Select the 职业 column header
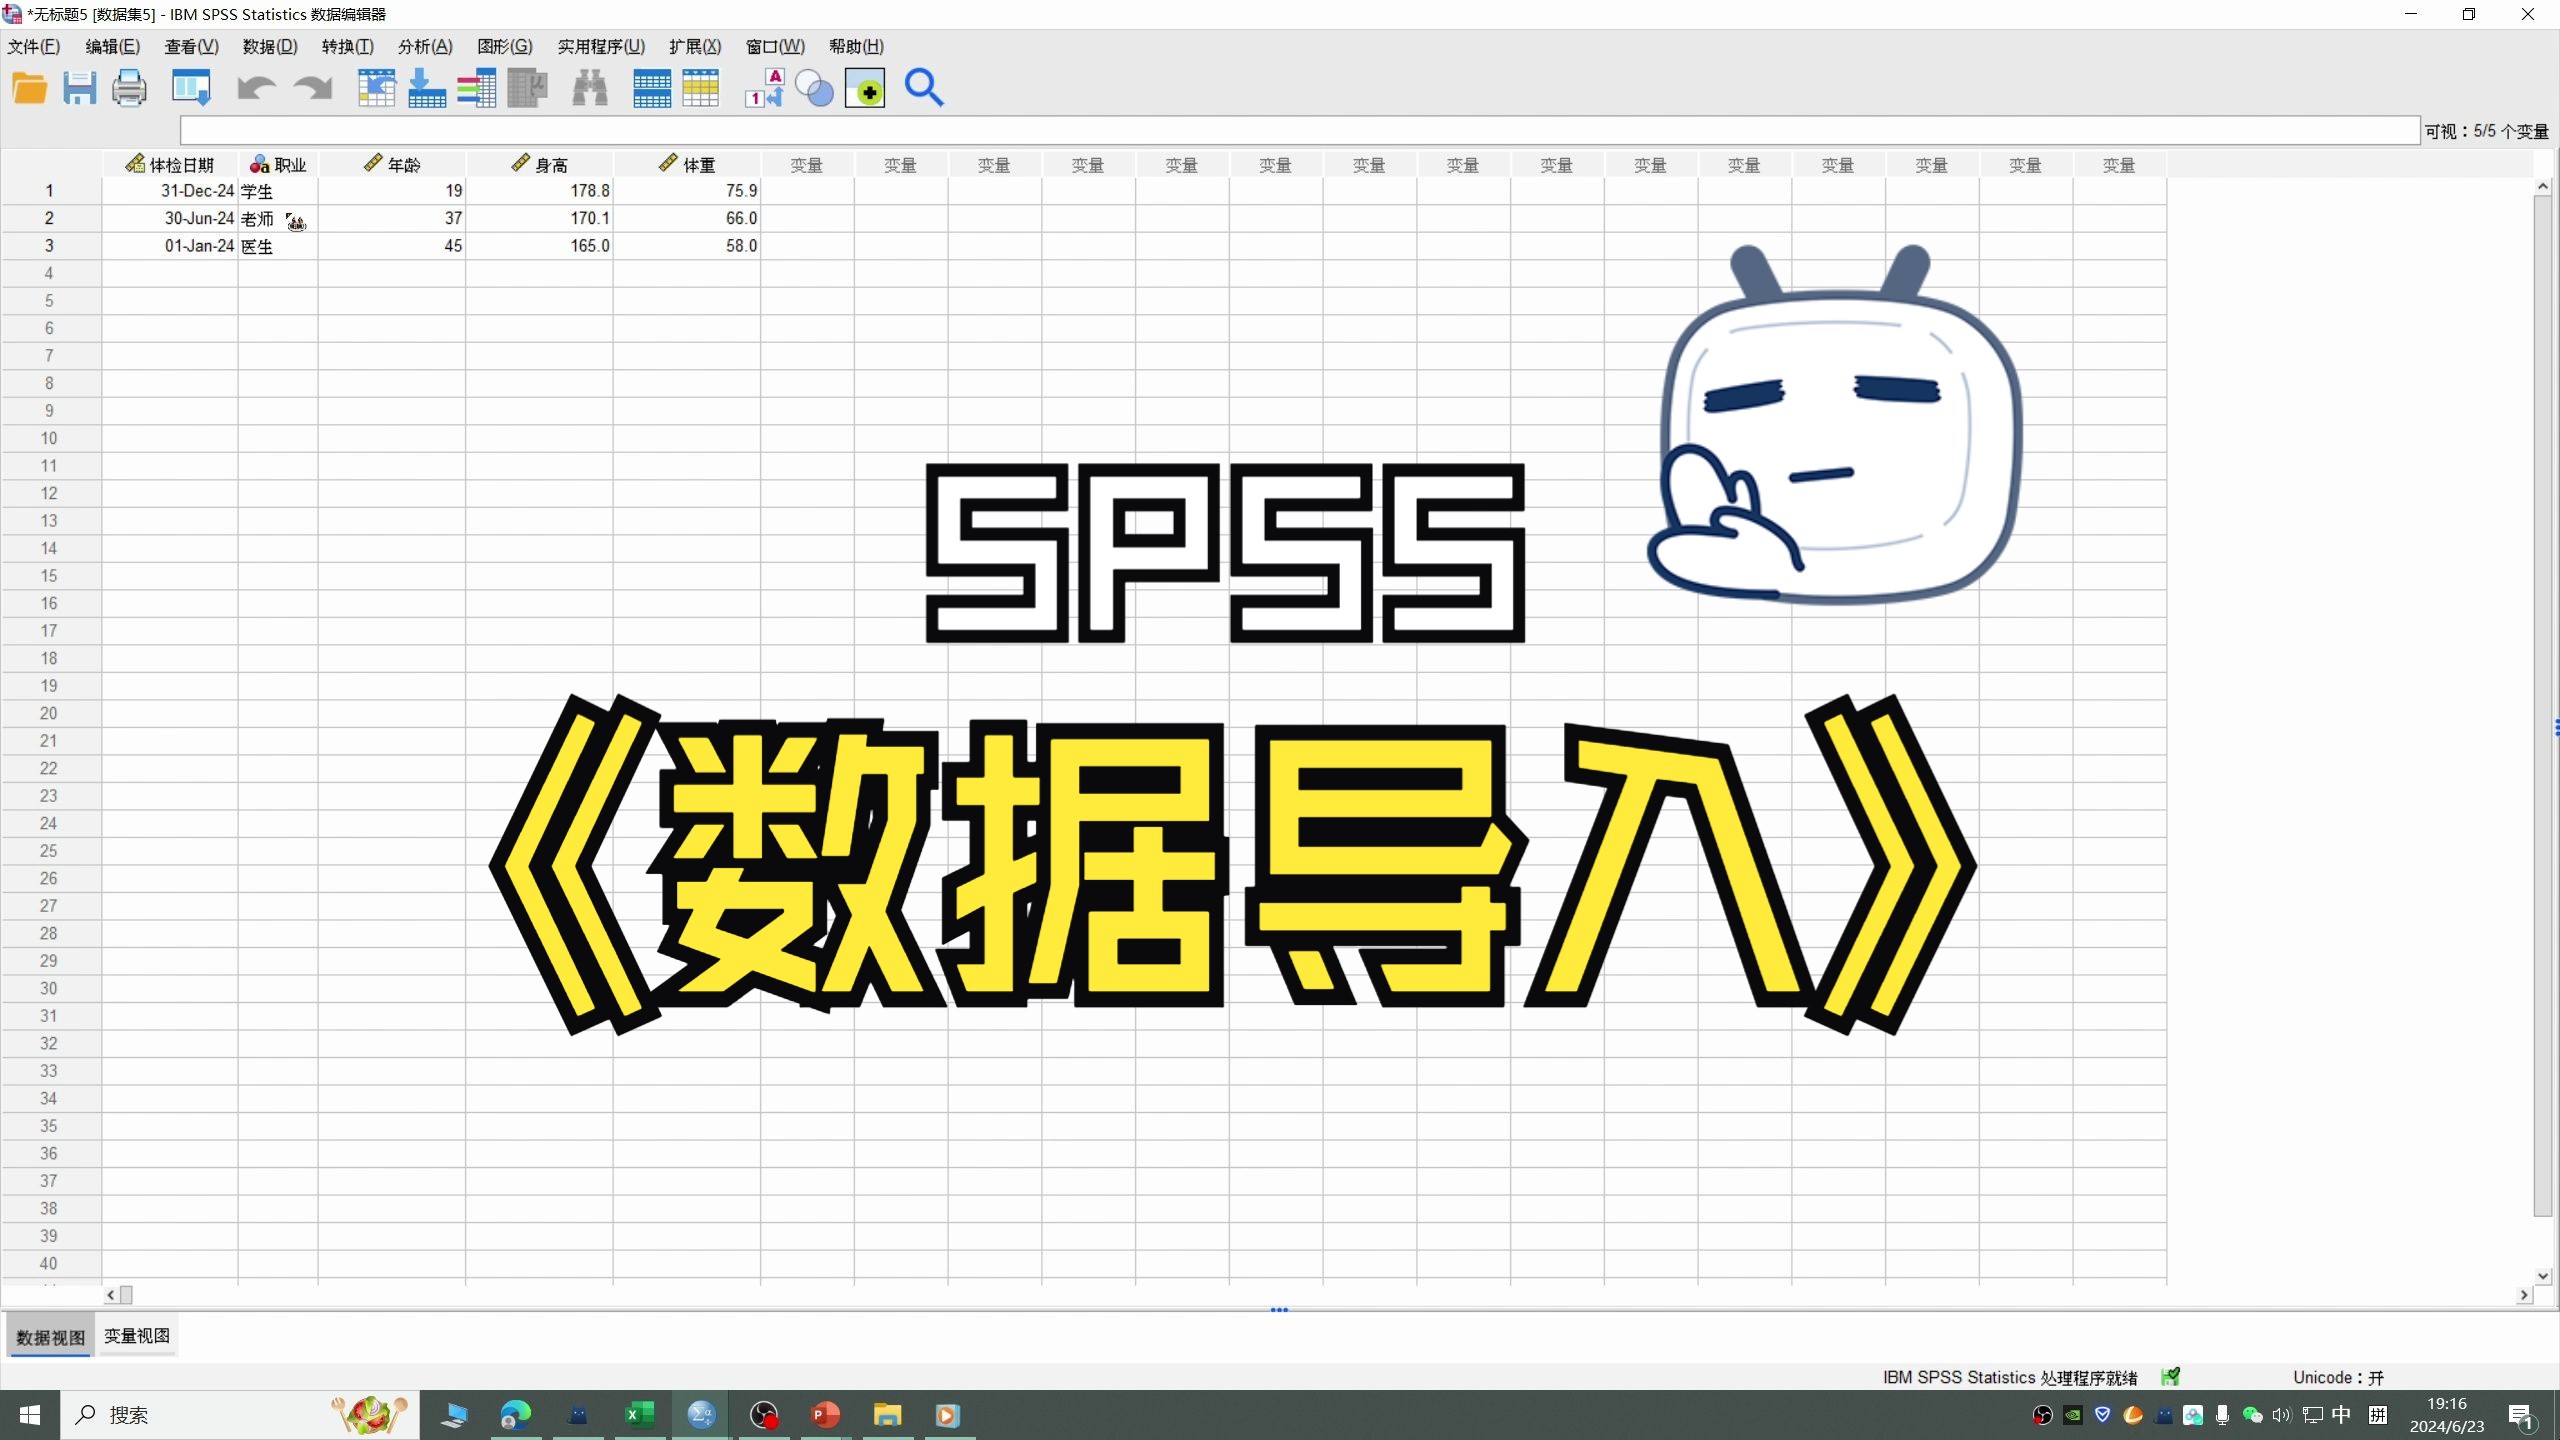The height and width of the screenshot is (1440, 2560). pyautogui.click(x=278, y=165)
